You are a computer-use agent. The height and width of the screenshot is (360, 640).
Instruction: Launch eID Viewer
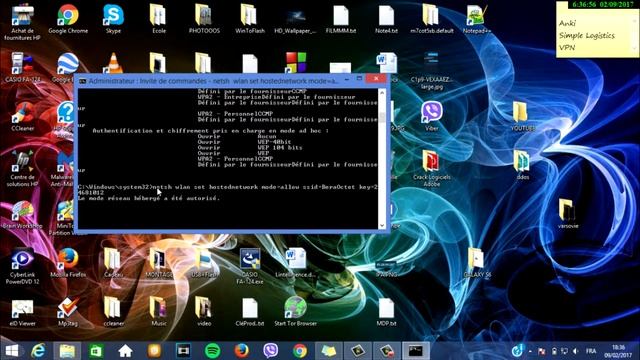point(22,311)
